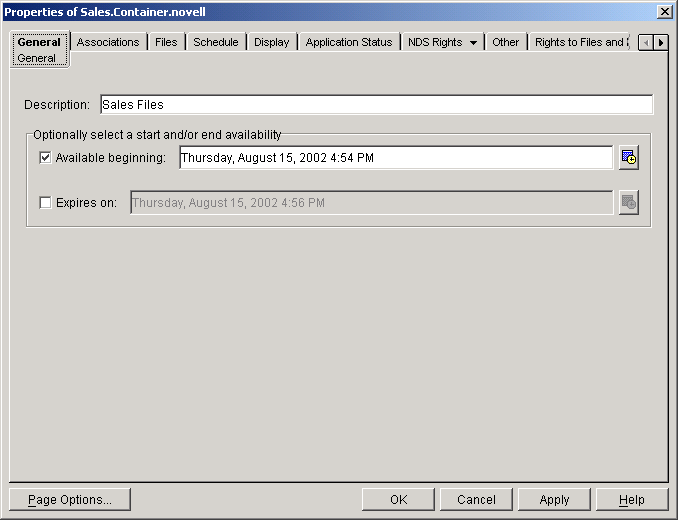
Task: Click the disabled Expires on calendar icon
Action: coord(628,202)
